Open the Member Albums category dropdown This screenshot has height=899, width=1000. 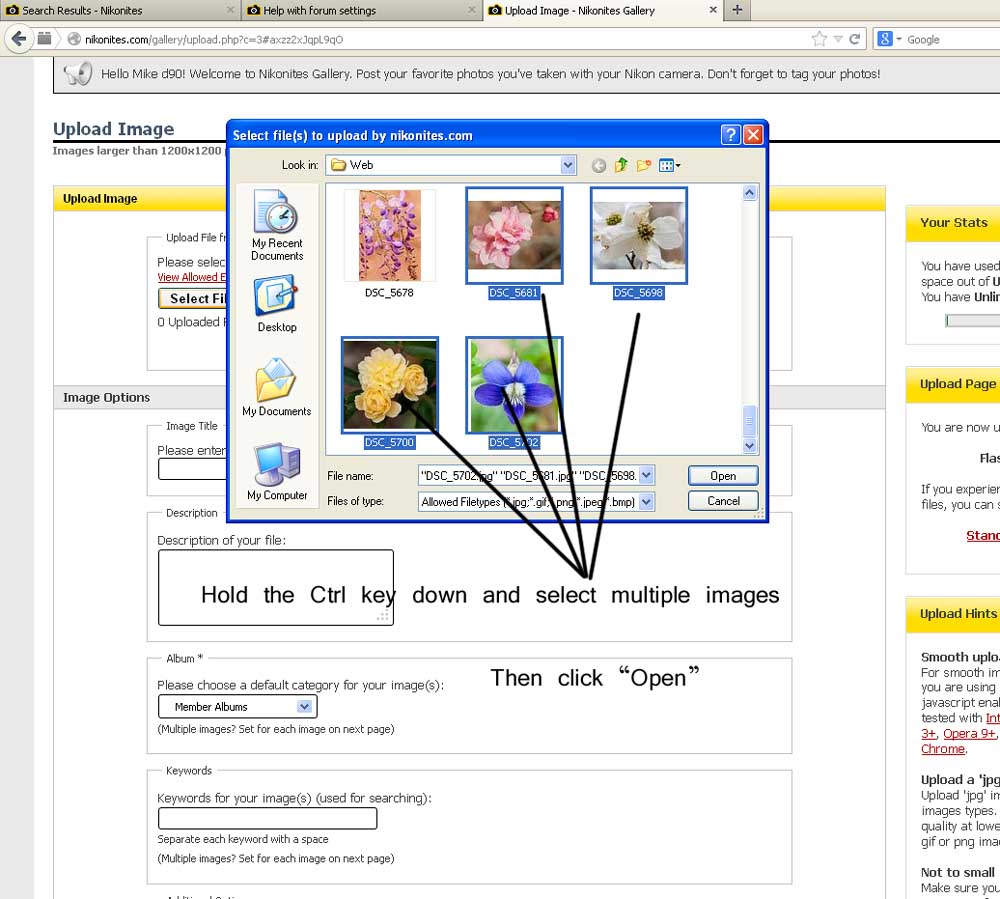point(237,707)
